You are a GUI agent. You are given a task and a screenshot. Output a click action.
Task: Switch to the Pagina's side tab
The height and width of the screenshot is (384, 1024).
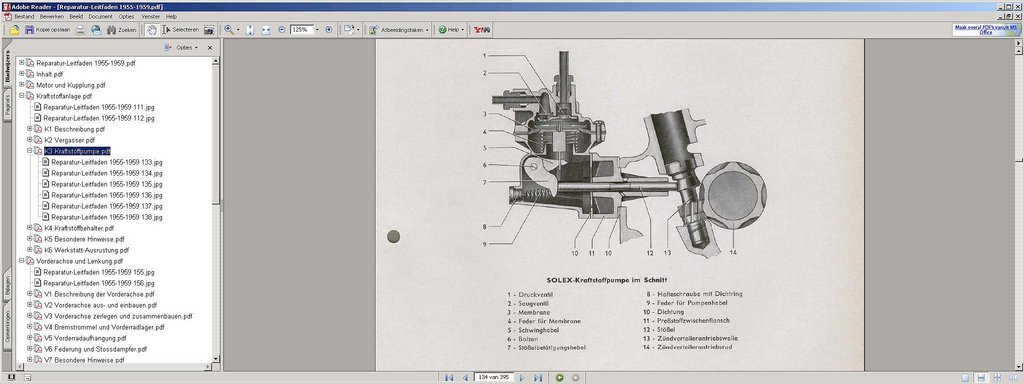tap(7, 104)
